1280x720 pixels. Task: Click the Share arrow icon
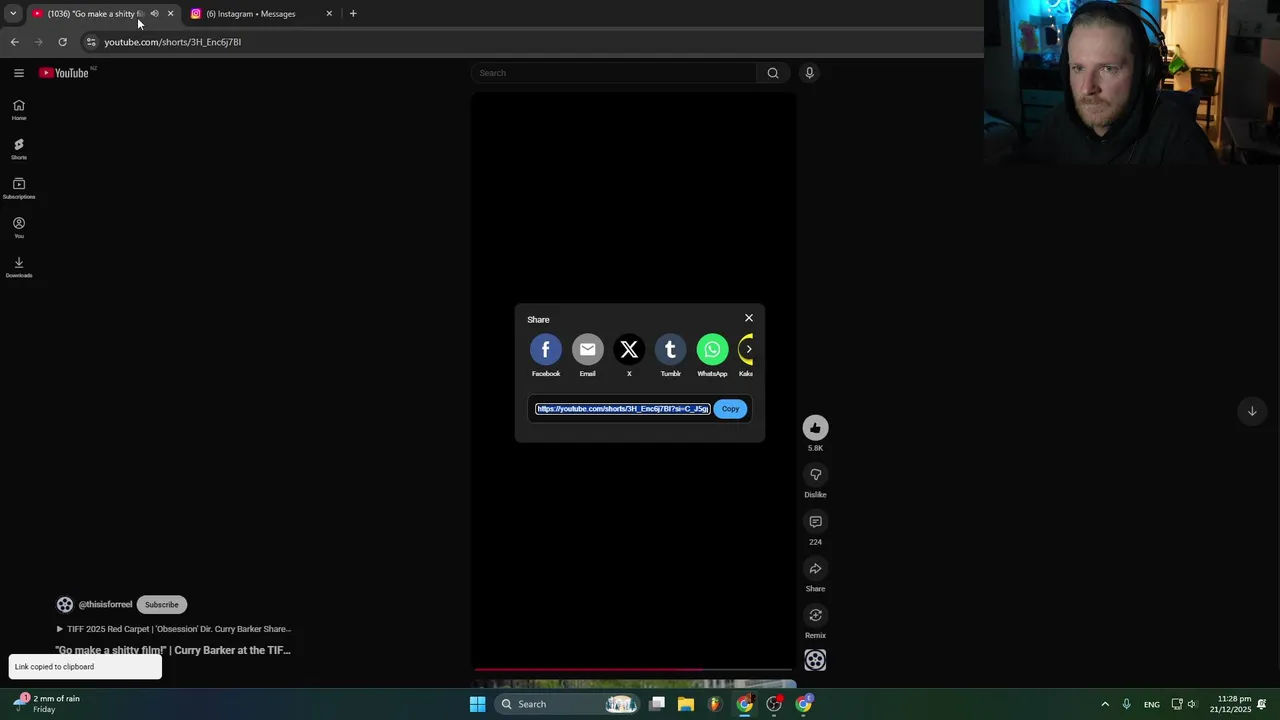815,569
